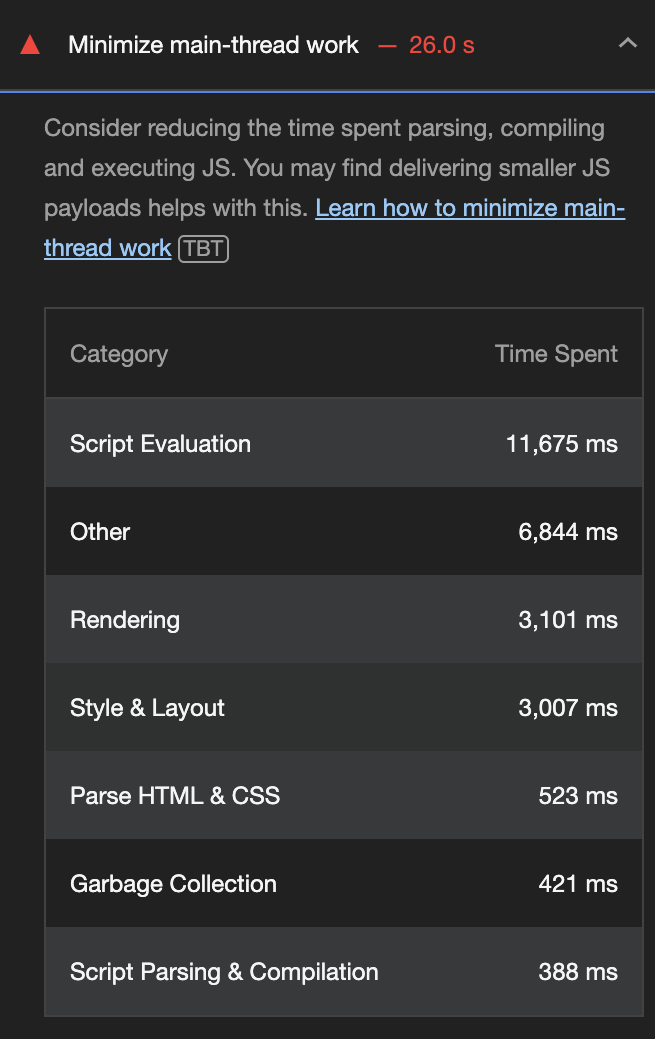Select the Other category label
Viewport: 655px width, 1039px height.
pyautogui.click(x=100, y=532)
